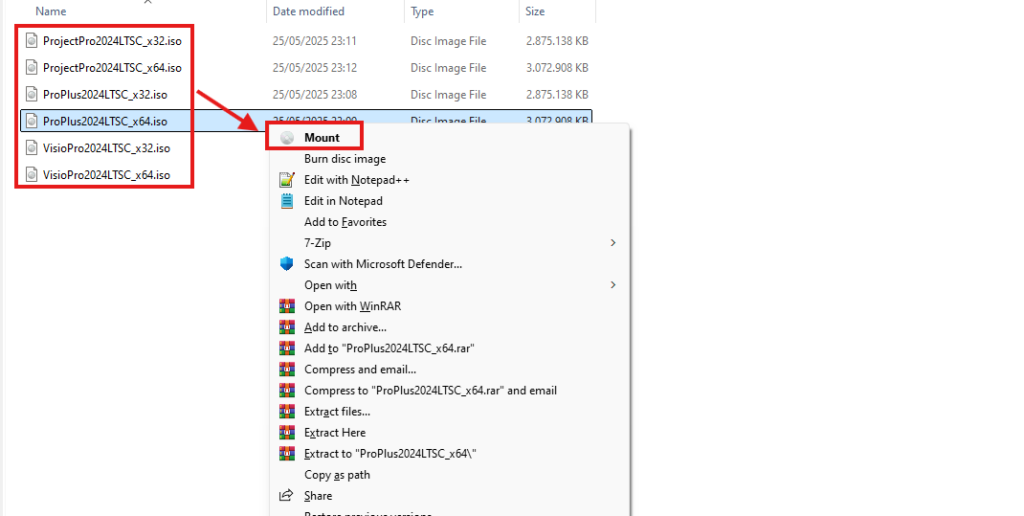The height and width of the screenshot is (516, 1024).
Task: Click the size of ProjectPro2024LTSC_x32.iso
Action: [557, 40]
